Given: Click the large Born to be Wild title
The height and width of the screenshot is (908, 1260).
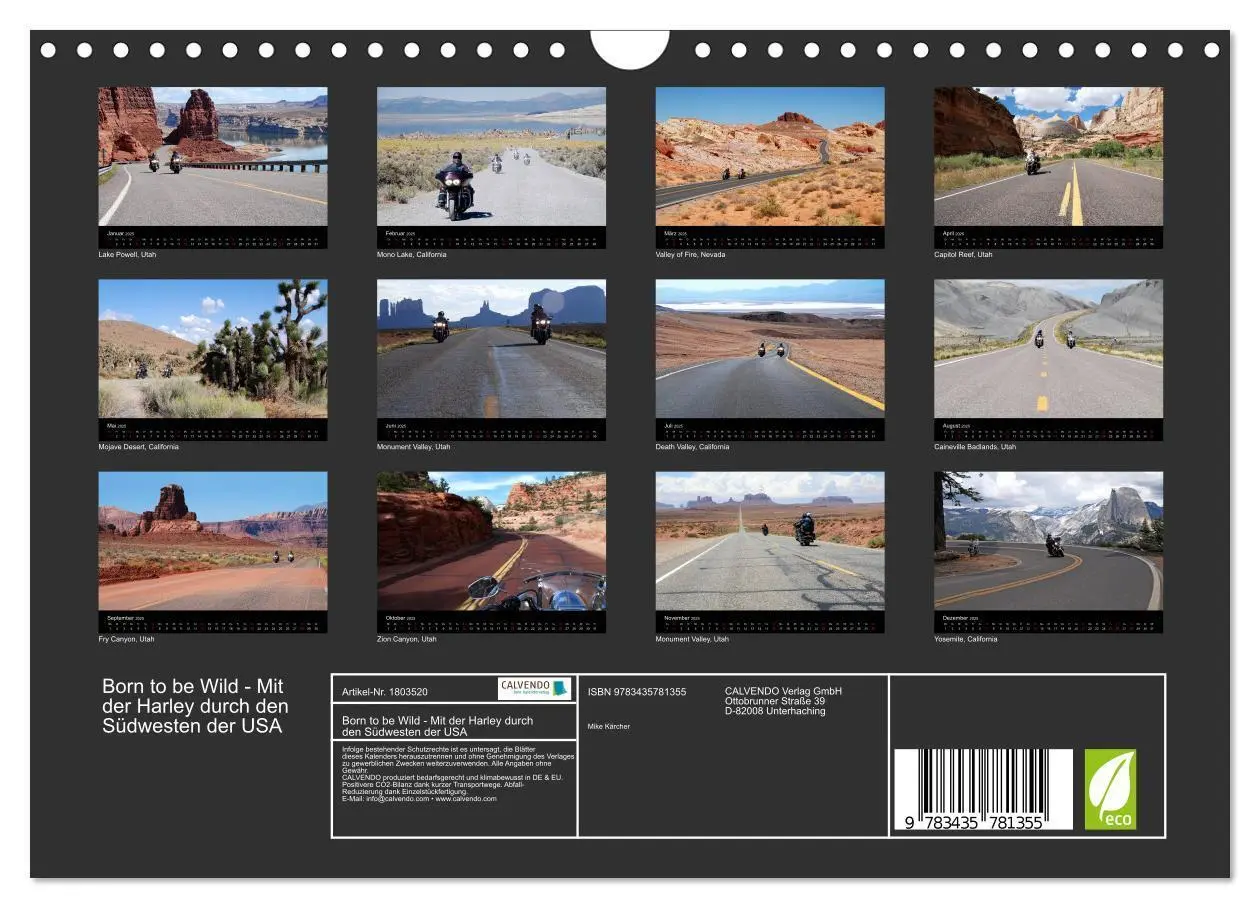Looking at the screenshot, I should pos(195,706).
